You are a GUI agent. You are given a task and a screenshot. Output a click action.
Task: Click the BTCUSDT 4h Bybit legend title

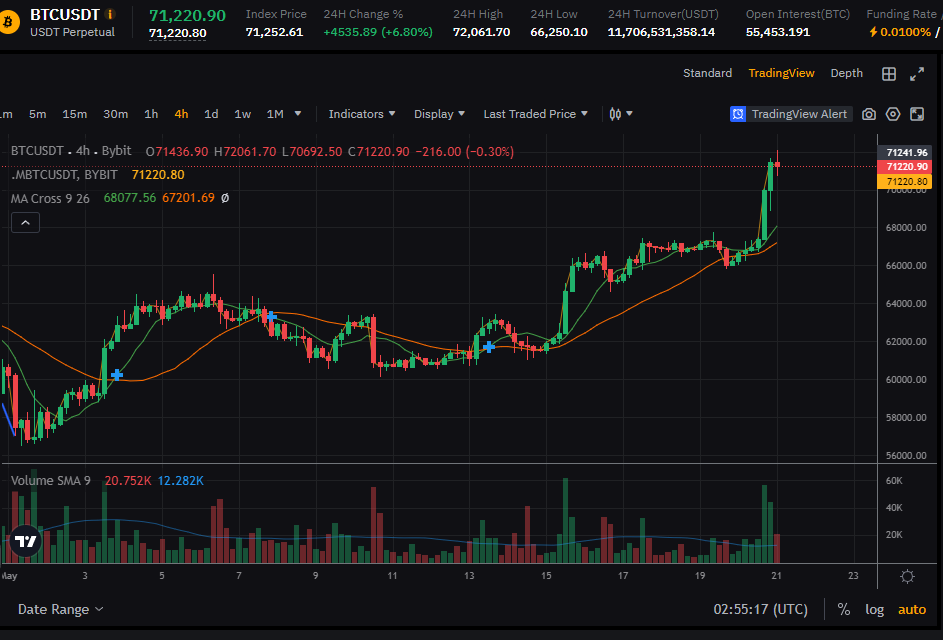[x=71, y=151]
